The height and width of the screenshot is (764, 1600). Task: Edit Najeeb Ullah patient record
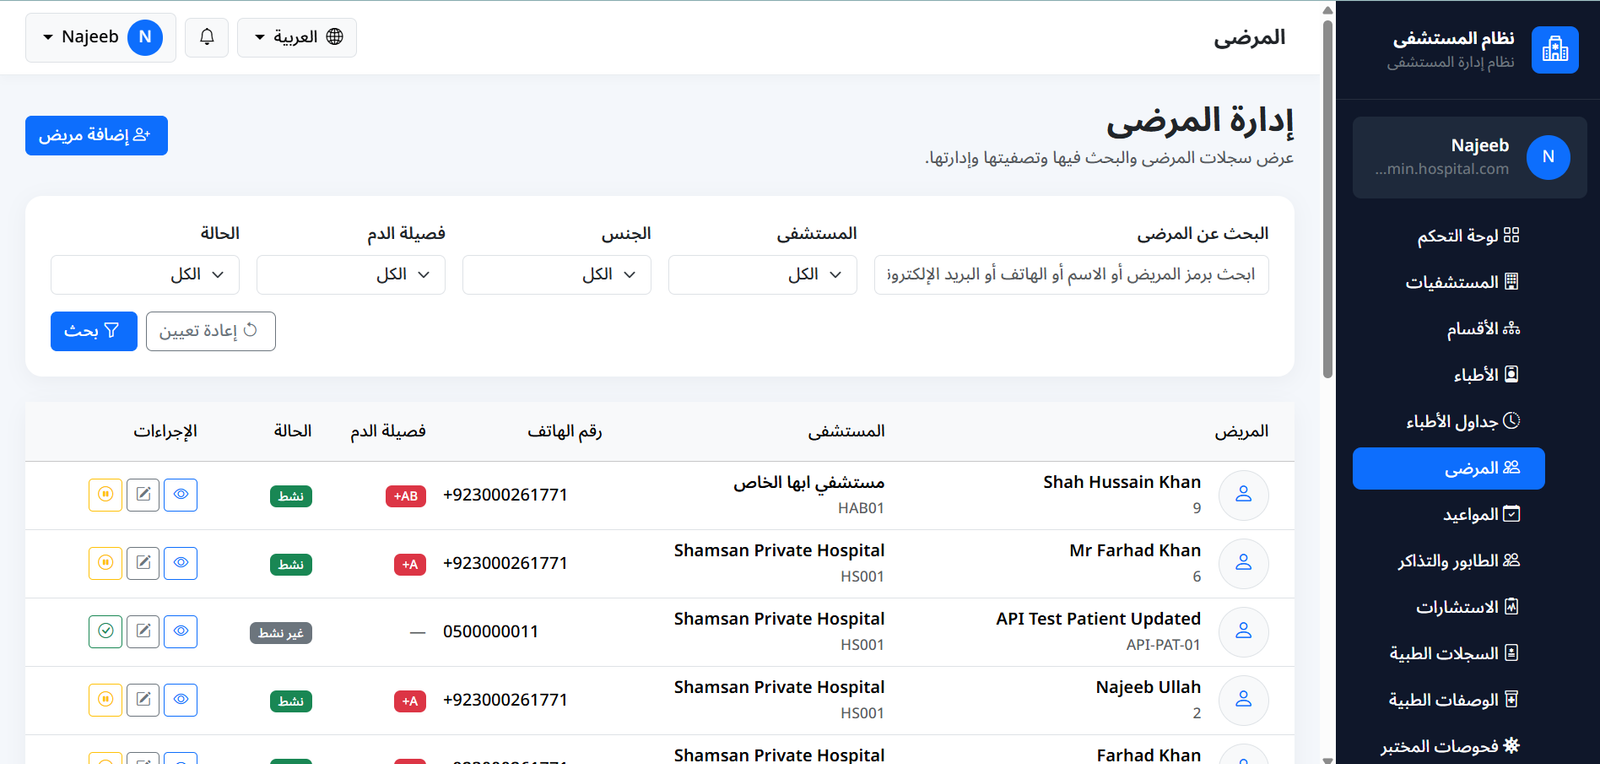point(143,700)
